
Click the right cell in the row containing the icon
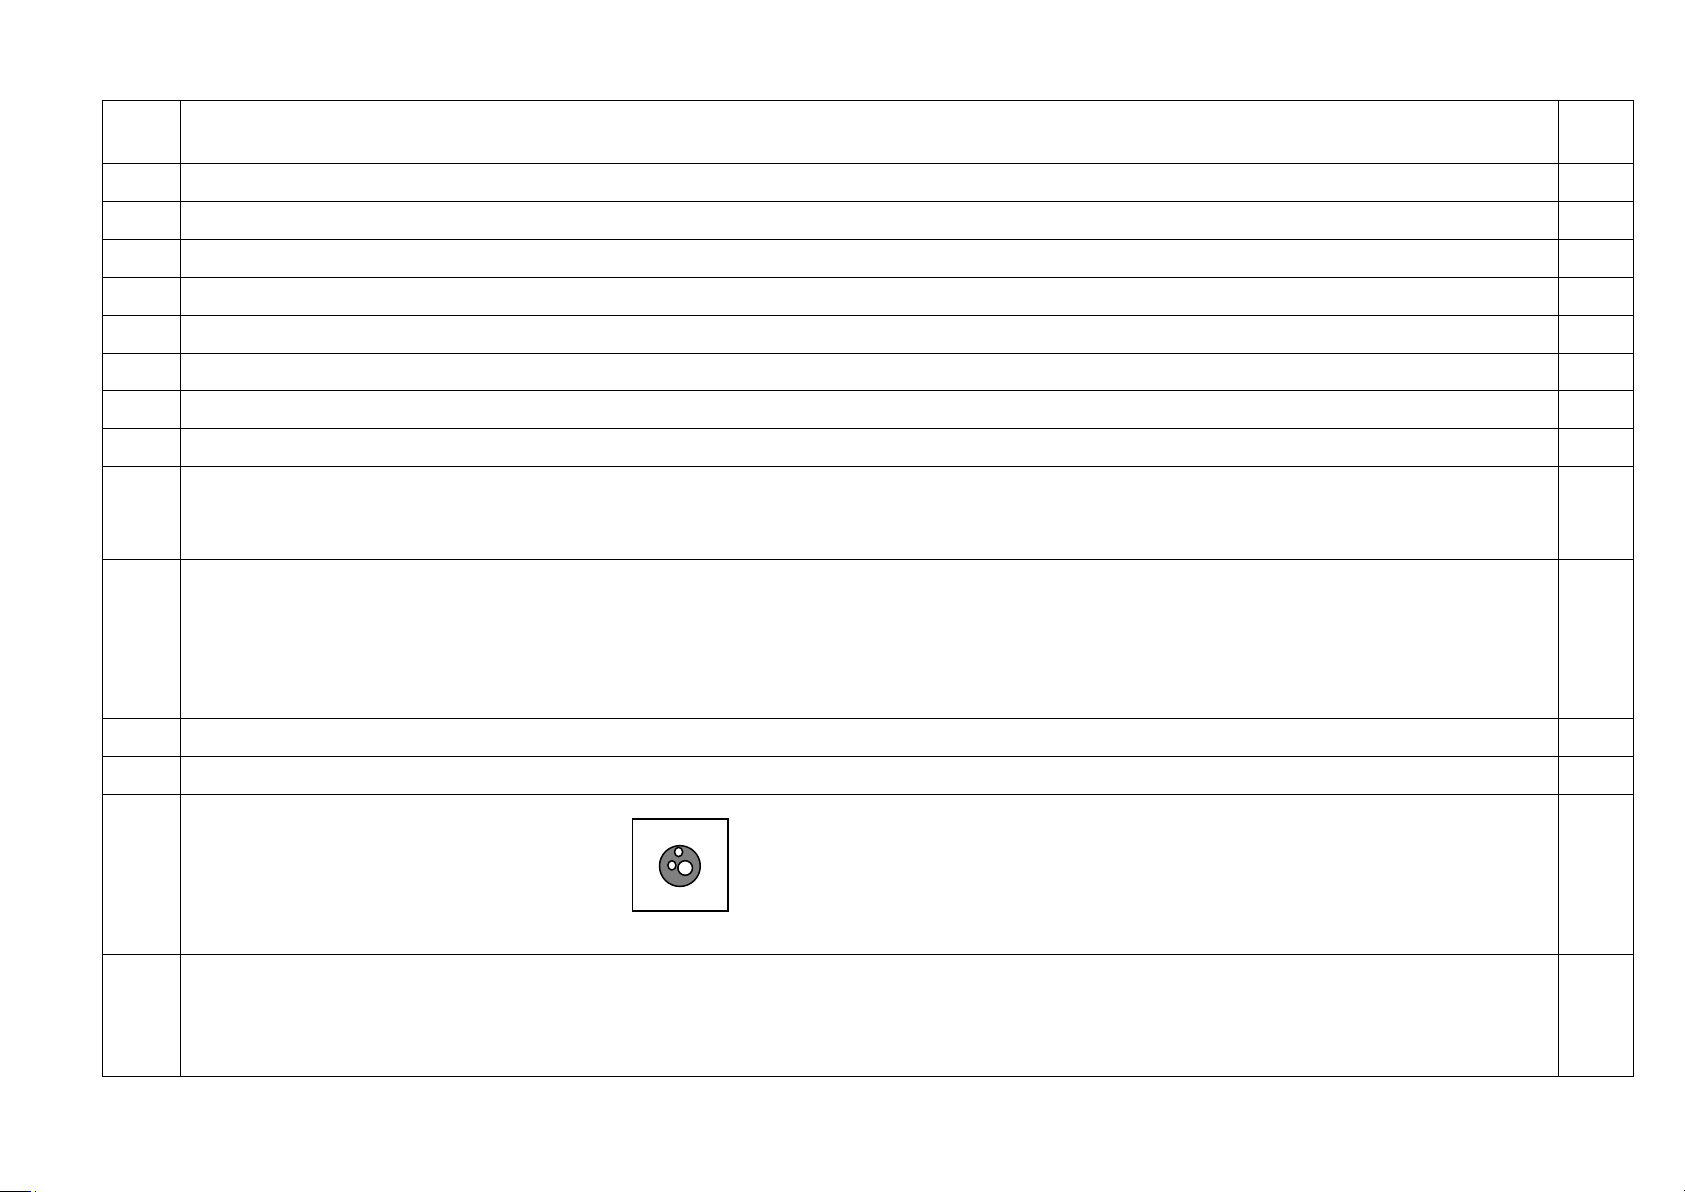(1595, 874)
